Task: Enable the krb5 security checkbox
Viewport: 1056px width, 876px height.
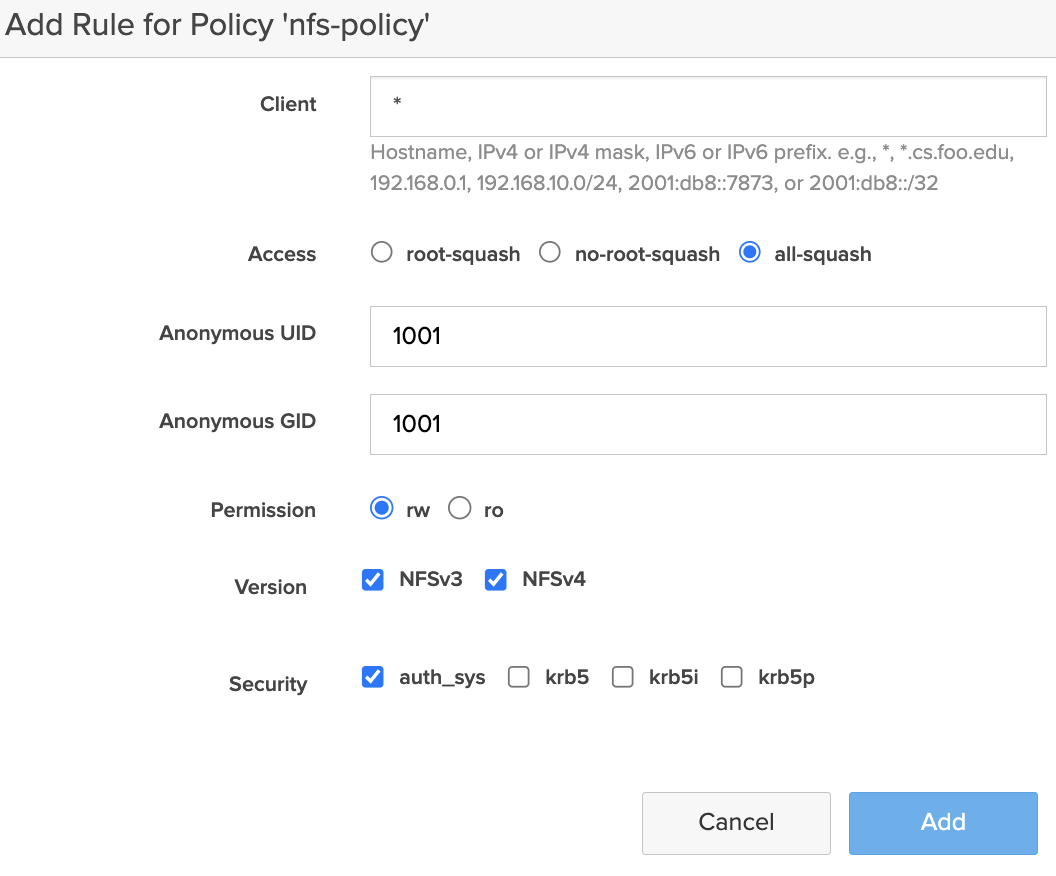Action: [x=519, y=677]
